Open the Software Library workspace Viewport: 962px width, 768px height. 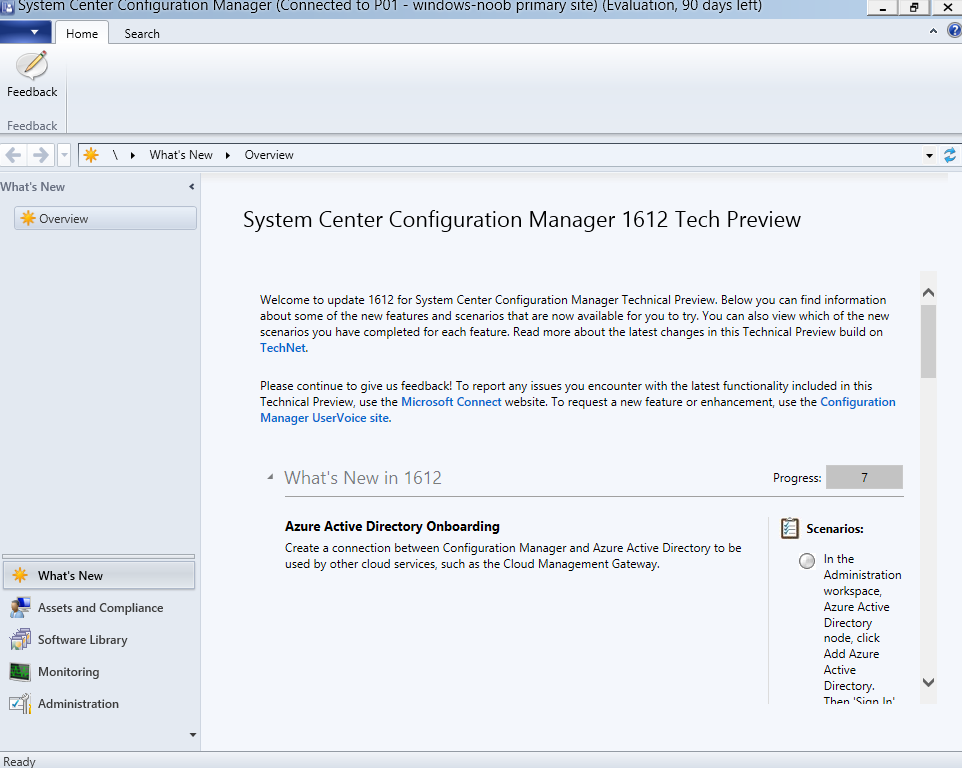[99, 639]
